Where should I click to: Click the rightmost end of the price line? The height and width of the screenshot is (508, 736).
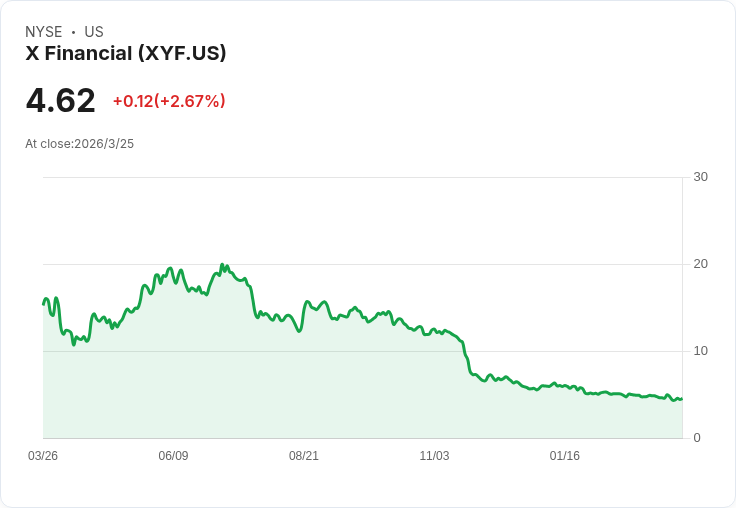pyautogui.click(x=681, y=399)
